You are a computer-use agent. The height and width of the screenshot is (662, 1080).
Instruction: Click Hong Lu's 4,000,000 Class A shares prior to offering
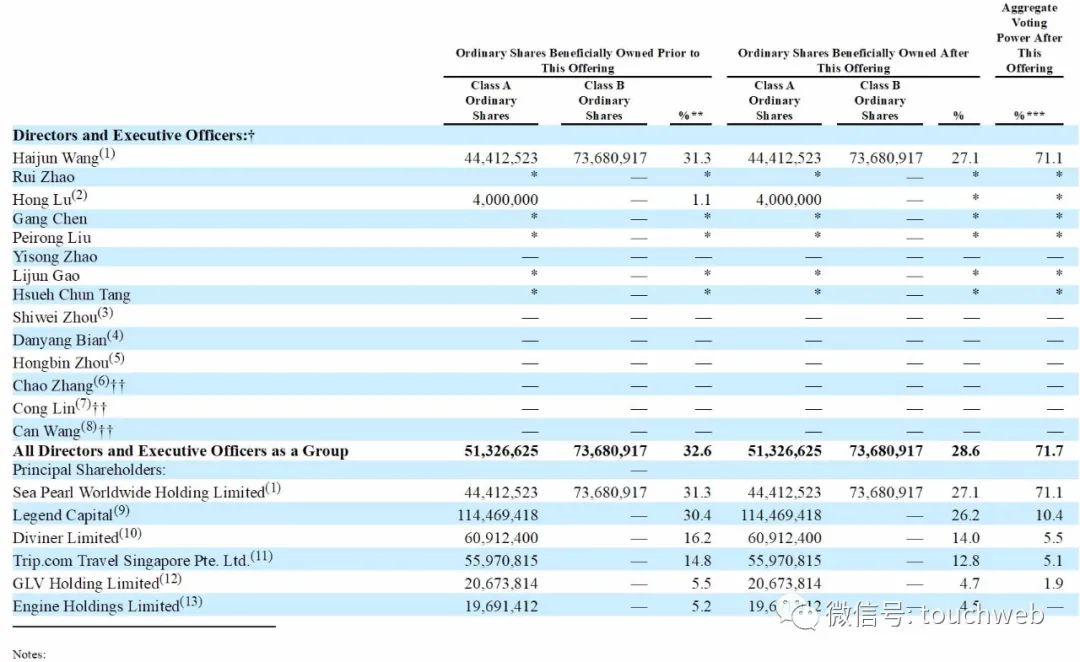[x=505, y=200]
